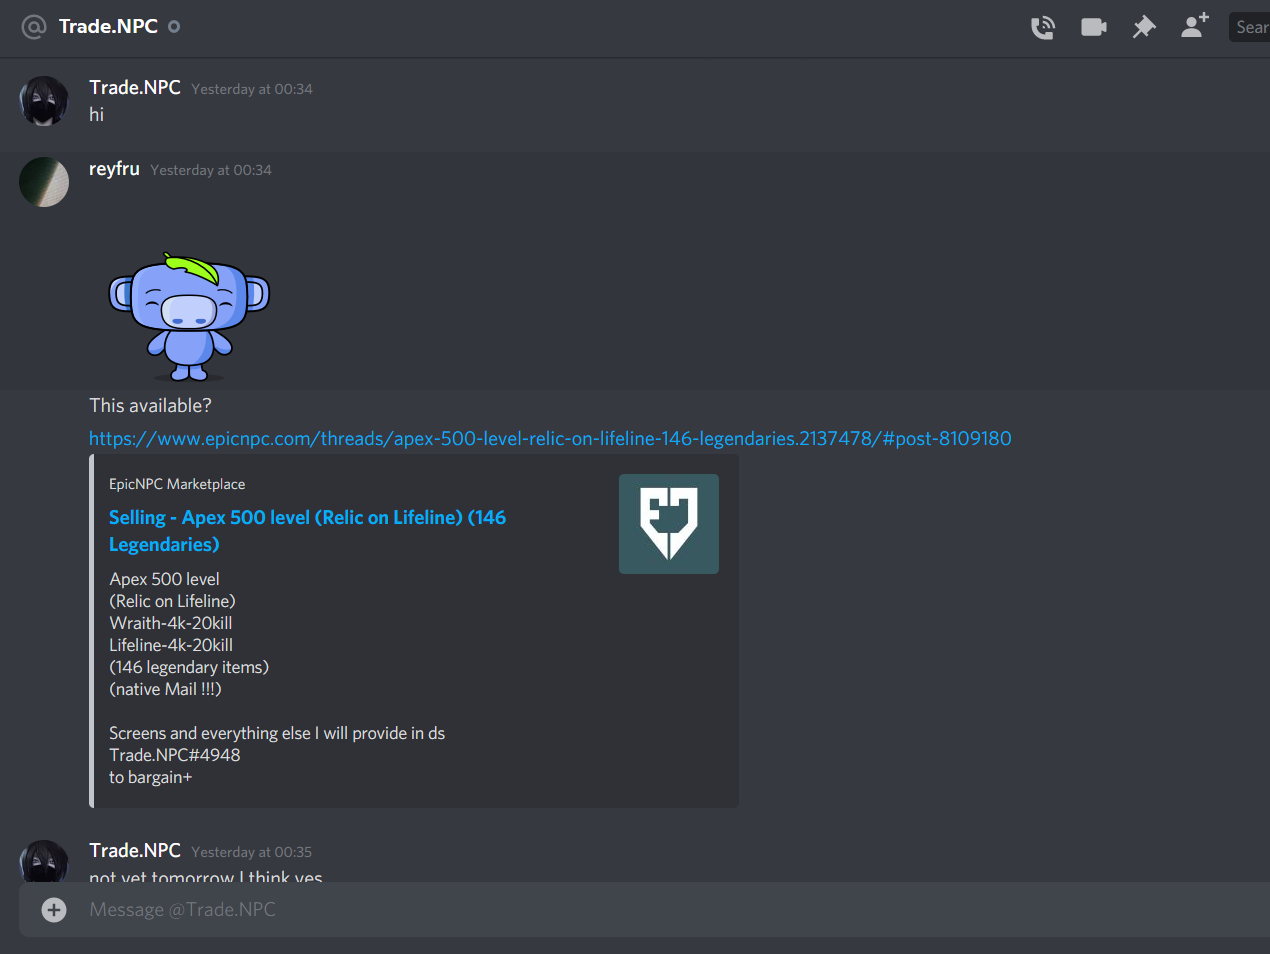This screenshot has height=954, width=1270.
Task: Click the plus attach-file button
Action: pos(54,909)
